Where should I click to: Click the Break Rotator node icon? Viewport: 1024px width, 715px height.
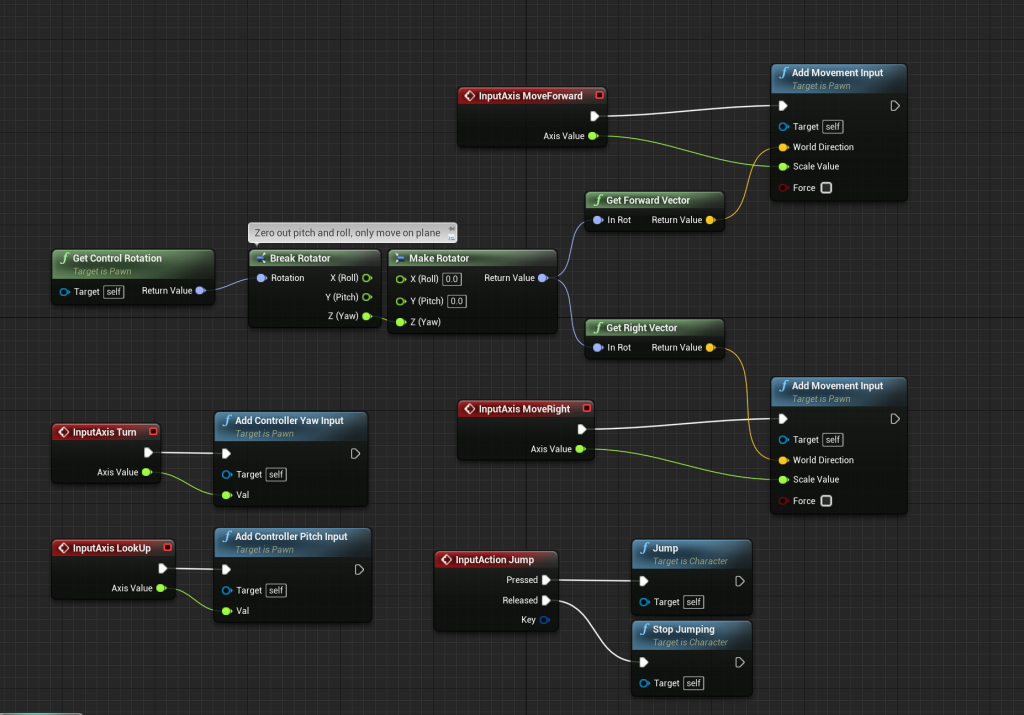point(260,258)
